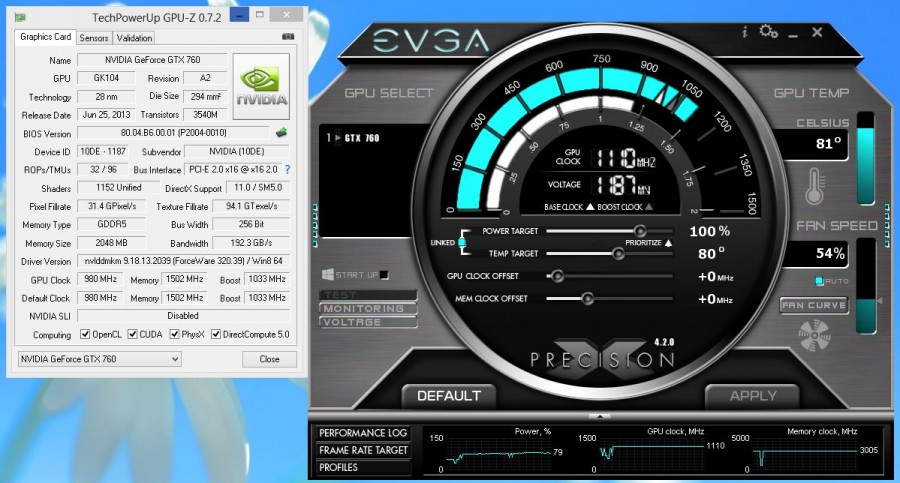Open the EVGA Precision info icon
This screenshot has height=483, width=900.
pos(744,32)
